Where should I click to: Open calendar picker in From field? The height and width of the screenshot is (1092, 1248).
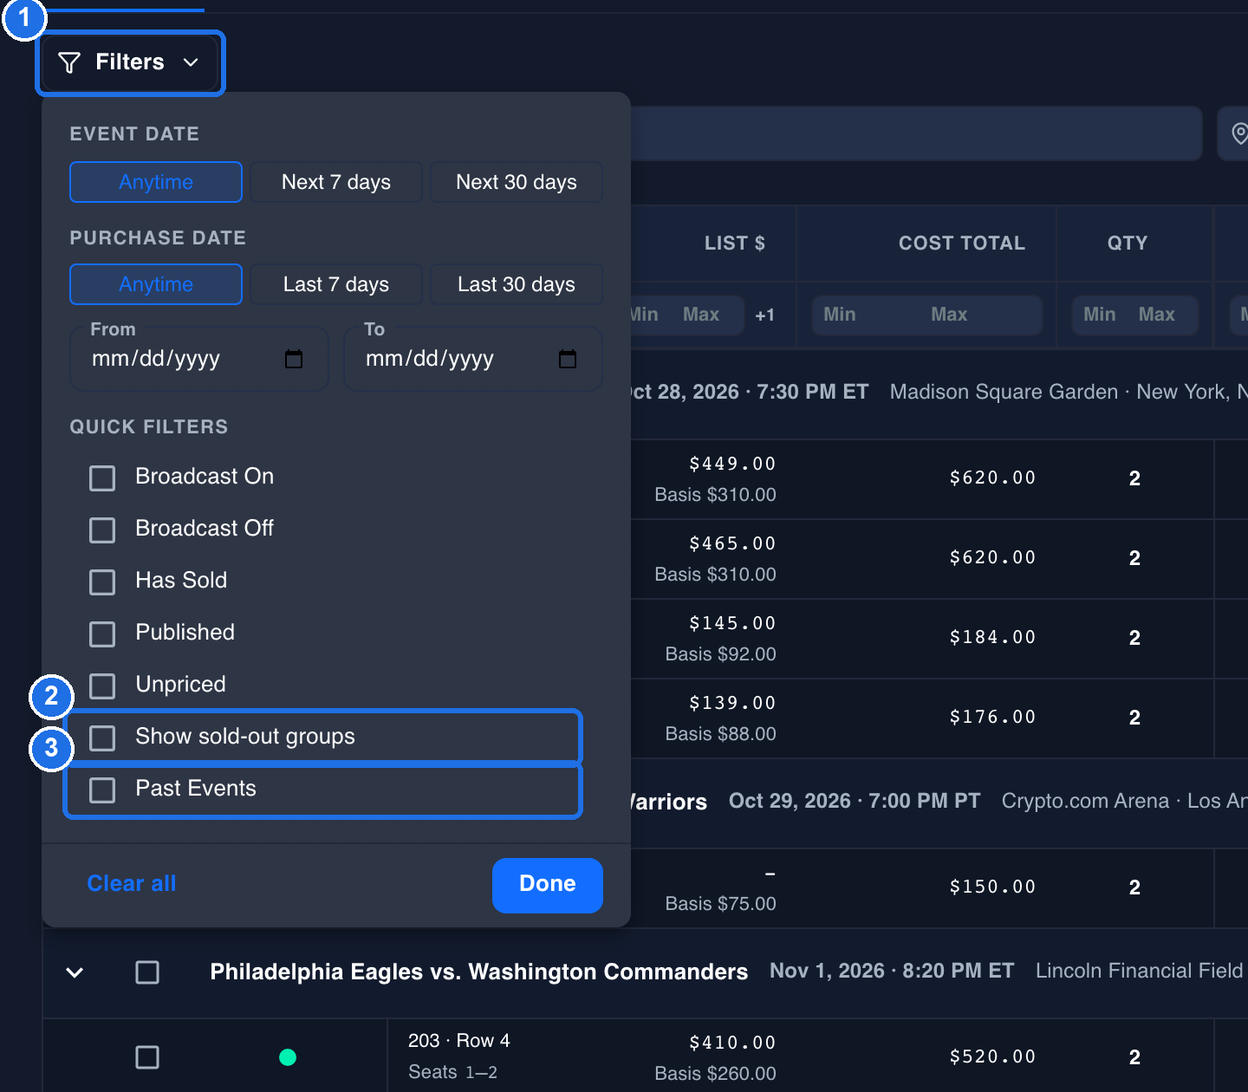pyautogui.click(x=294, y=359)
